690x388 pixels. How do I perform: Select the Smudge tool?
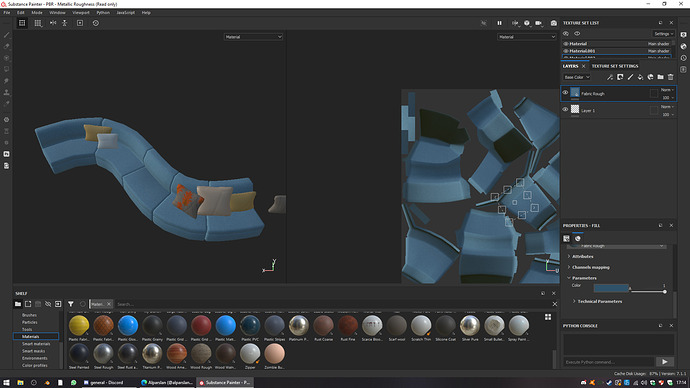tap(7, 81)
